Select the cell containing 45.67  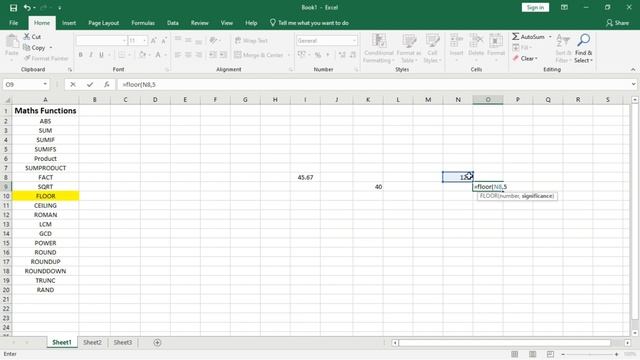point(305,177)
